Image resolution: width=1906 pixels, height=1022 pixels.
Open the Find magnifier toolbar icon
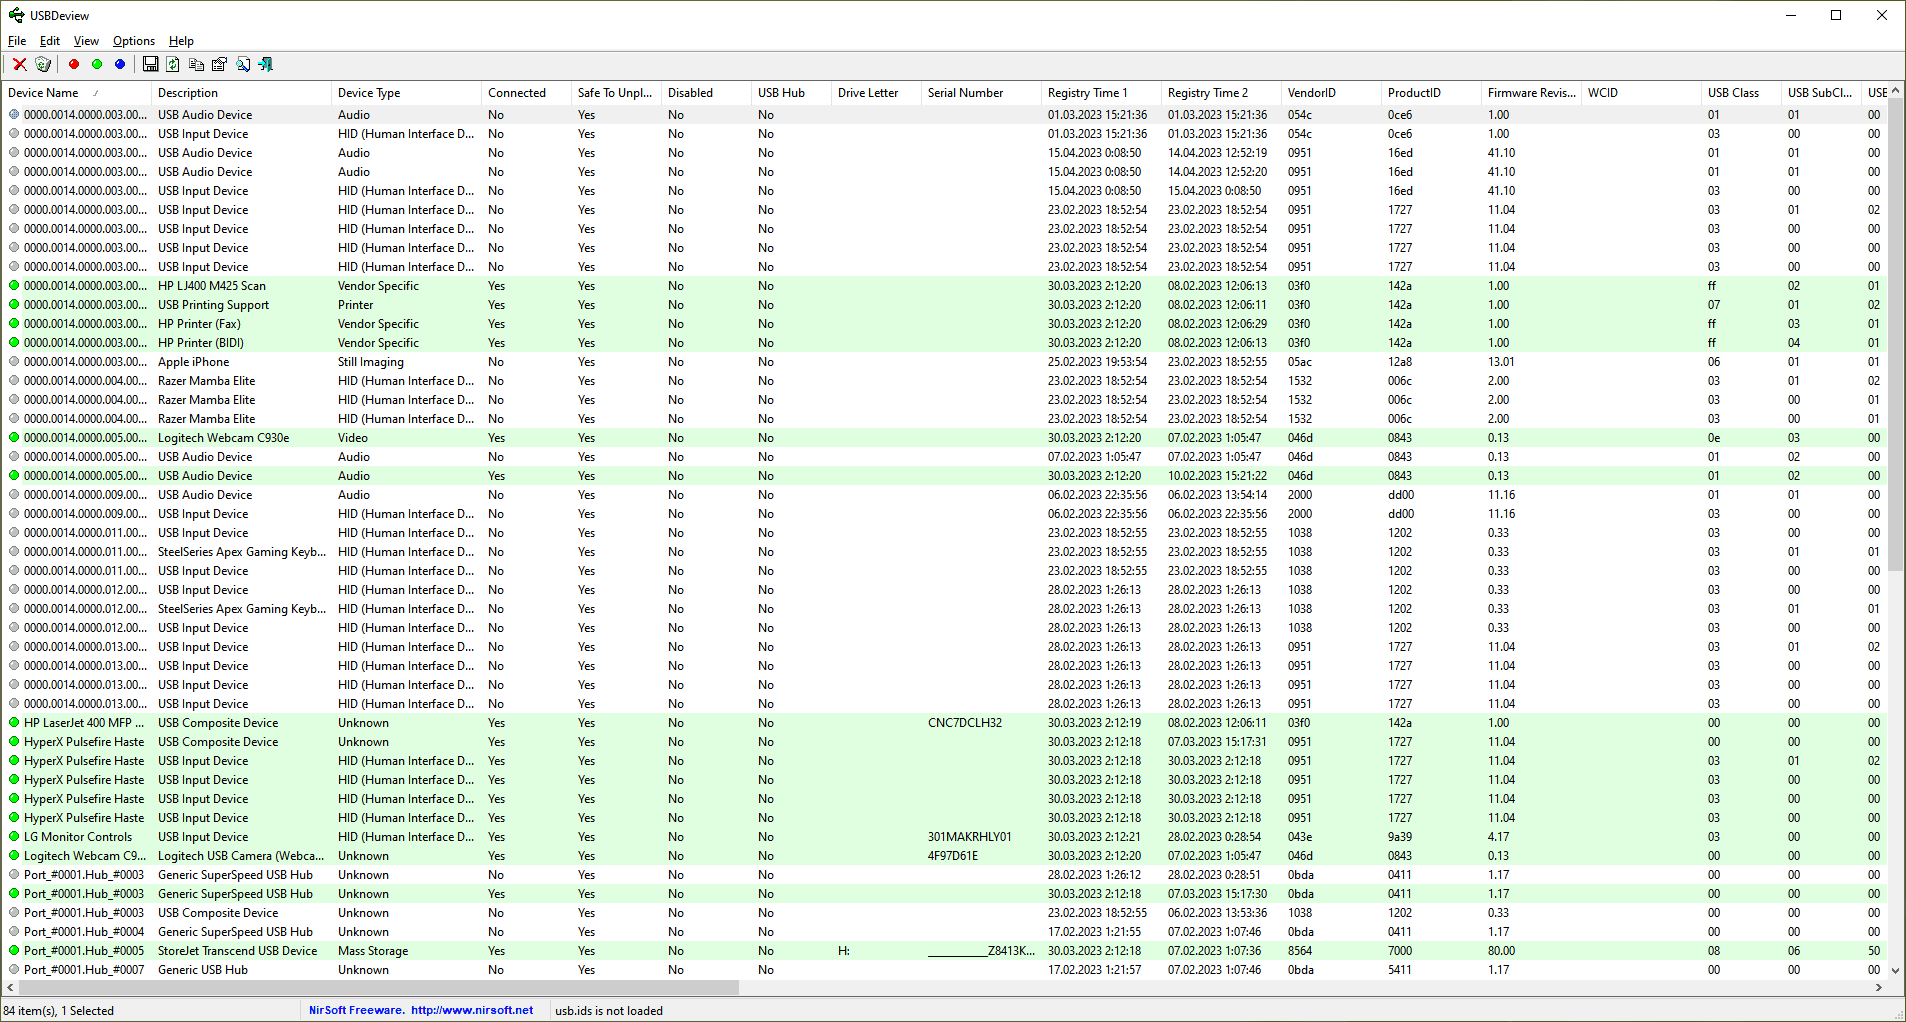(x=243, y=64)
